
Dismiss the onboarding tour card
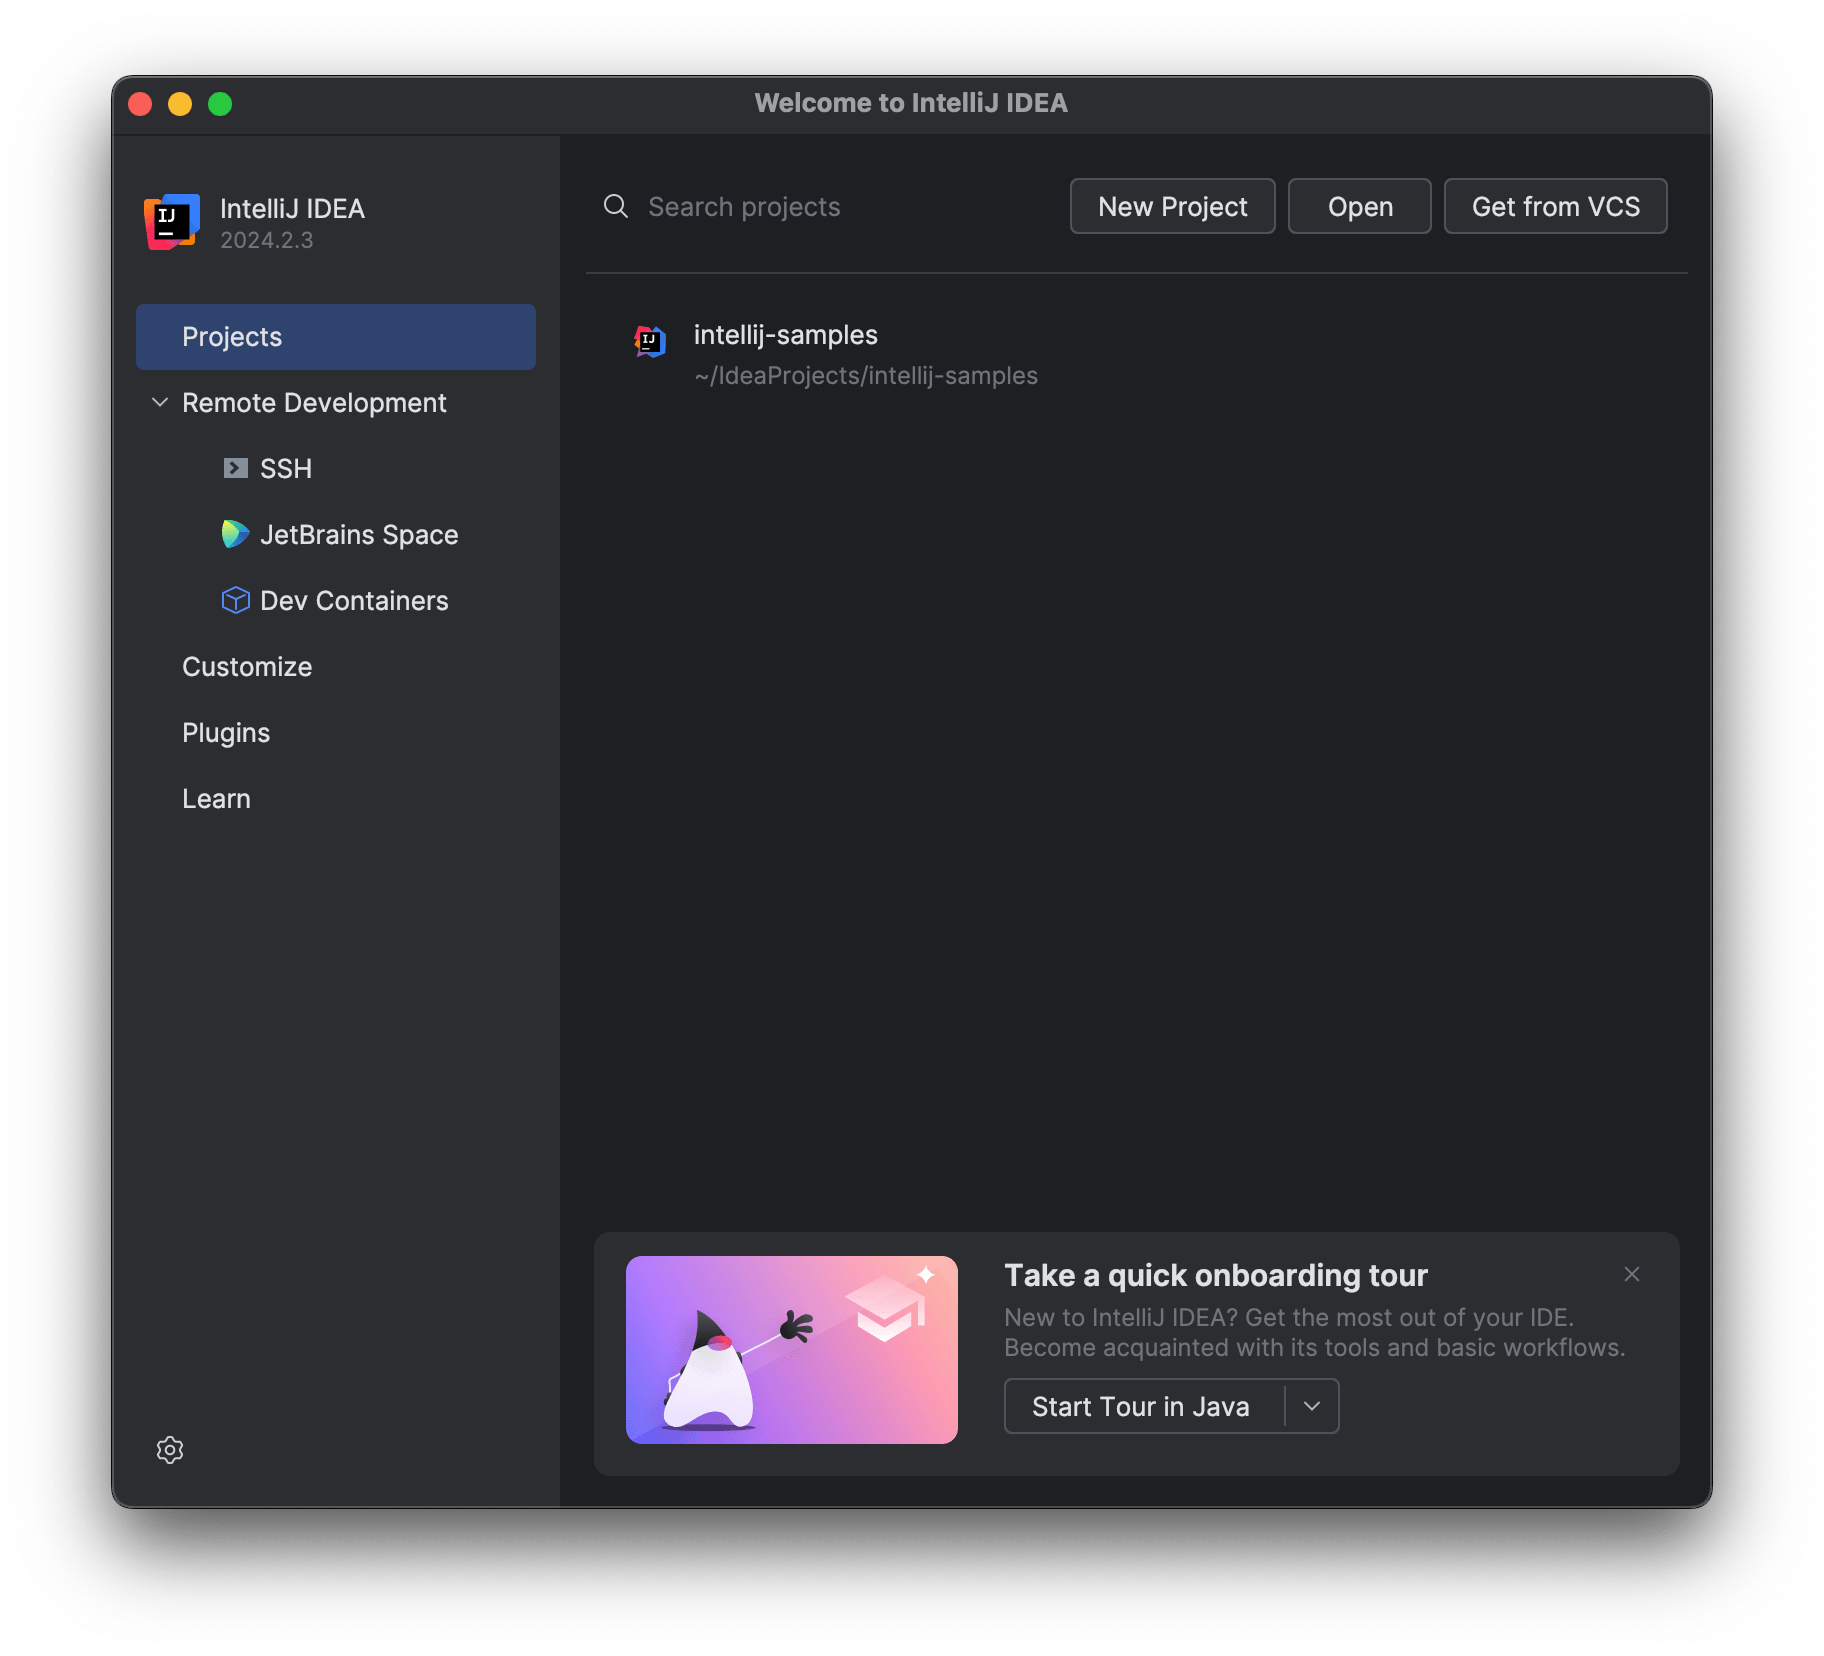[1631, 1273]
